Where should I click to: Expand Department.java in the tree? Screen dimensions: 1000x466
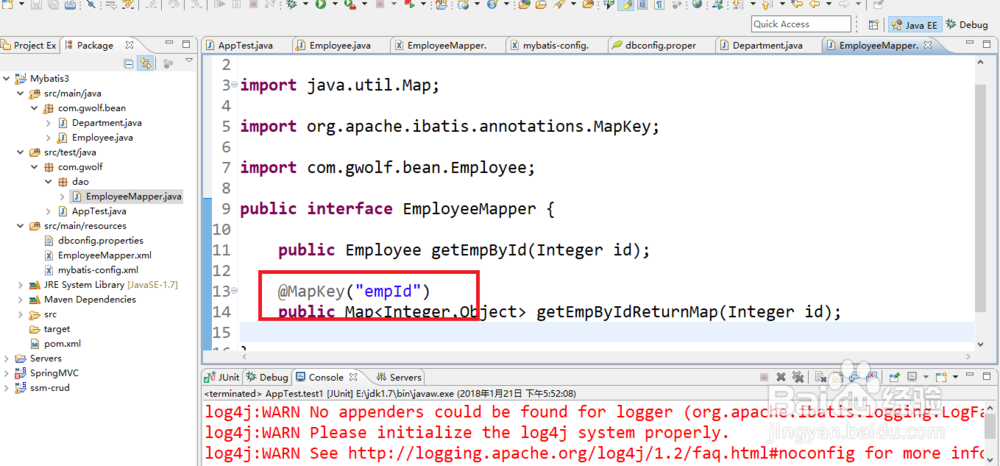click(48, 122)
